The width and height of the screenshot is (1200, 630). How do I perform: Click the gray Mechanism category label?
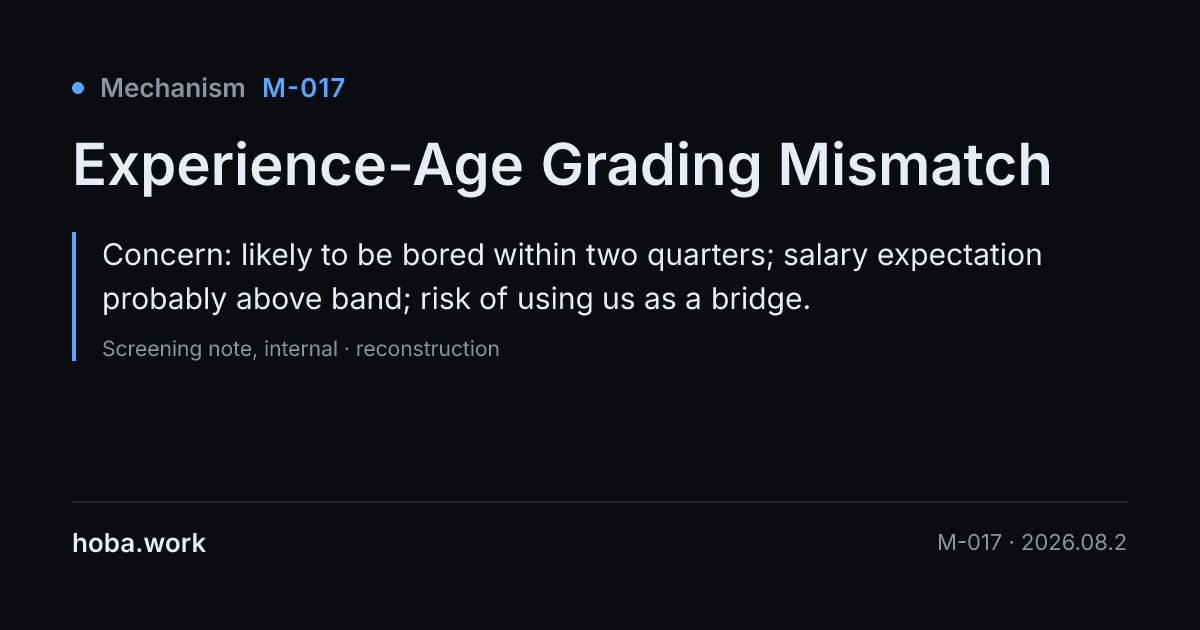[x=173, y=88]
